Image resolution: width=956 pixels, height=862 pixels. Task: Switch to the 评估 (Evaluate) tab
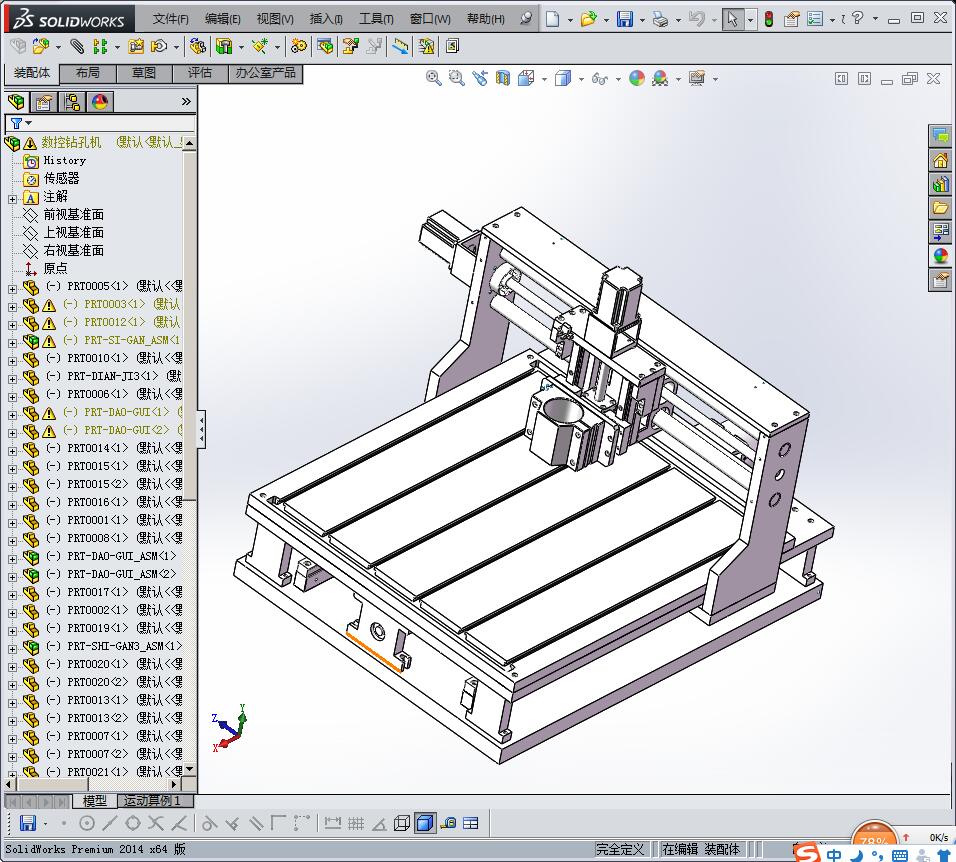199,73
